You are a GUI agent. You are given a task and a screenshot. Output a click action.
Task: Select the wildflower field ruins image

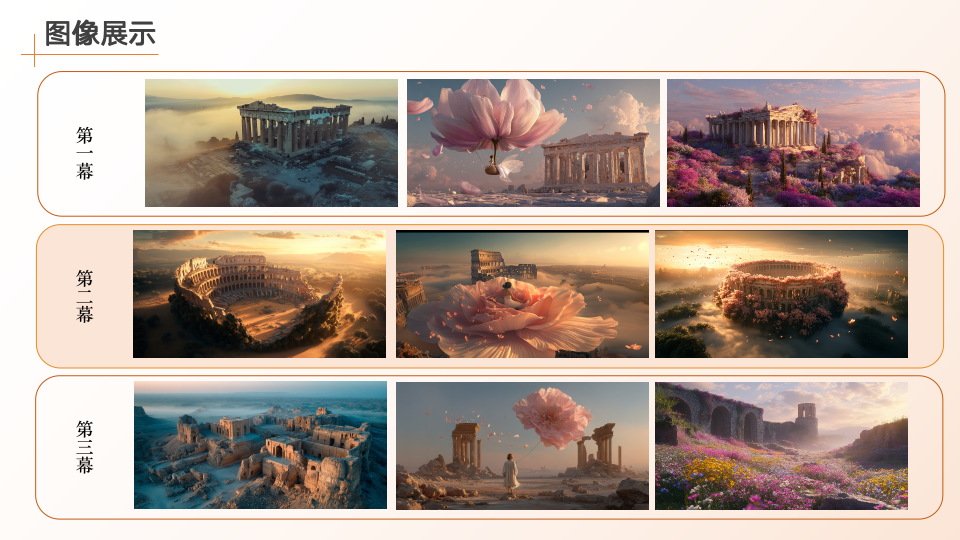(781, 446)
